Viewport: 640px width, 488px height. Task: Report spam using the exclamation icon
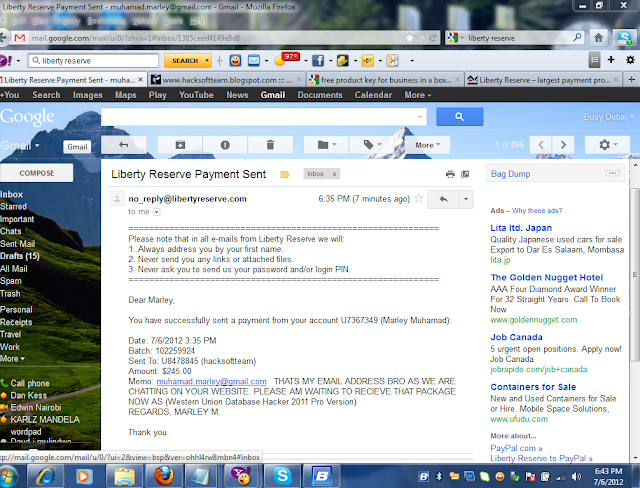pos(225,145)
